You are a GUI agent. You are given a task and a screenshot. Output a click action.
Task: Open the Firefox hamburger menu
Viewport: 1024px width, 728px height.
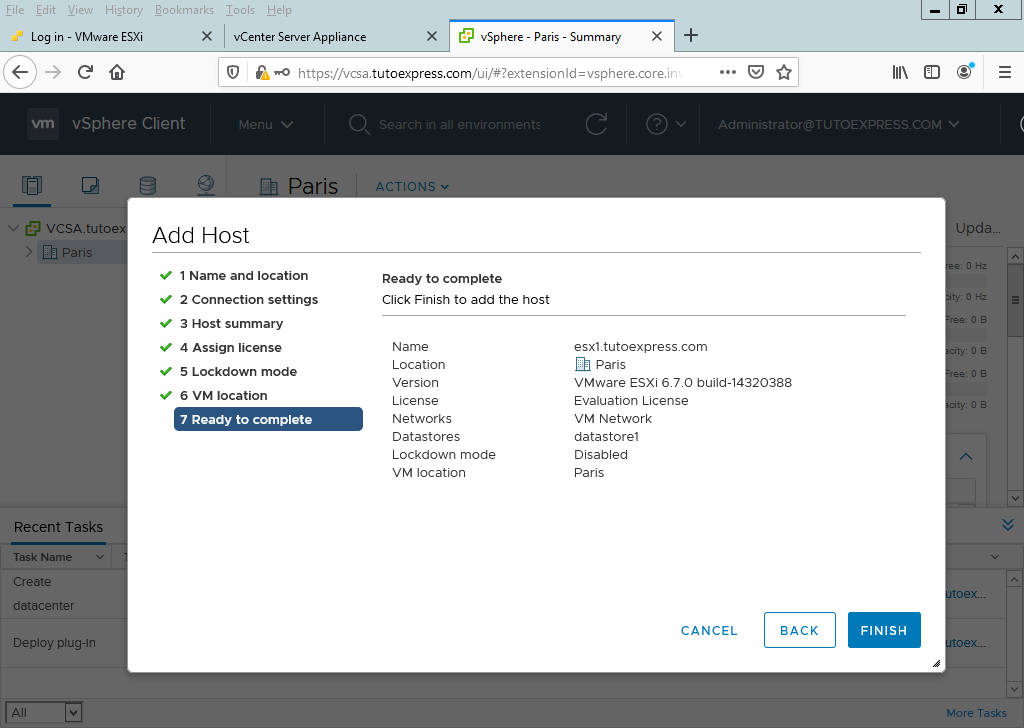[x=1005, y=72]
